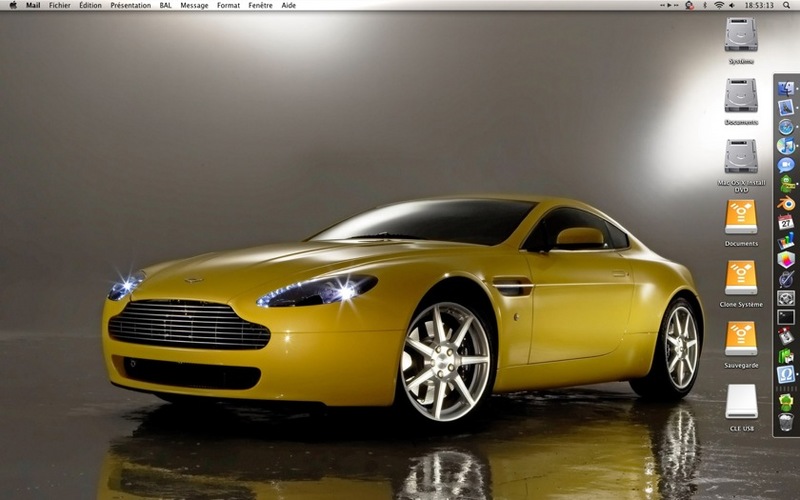The height and width of the screenshot is (500, 800).
Task: Open the Apple menu
Action: tap(13, 5)
